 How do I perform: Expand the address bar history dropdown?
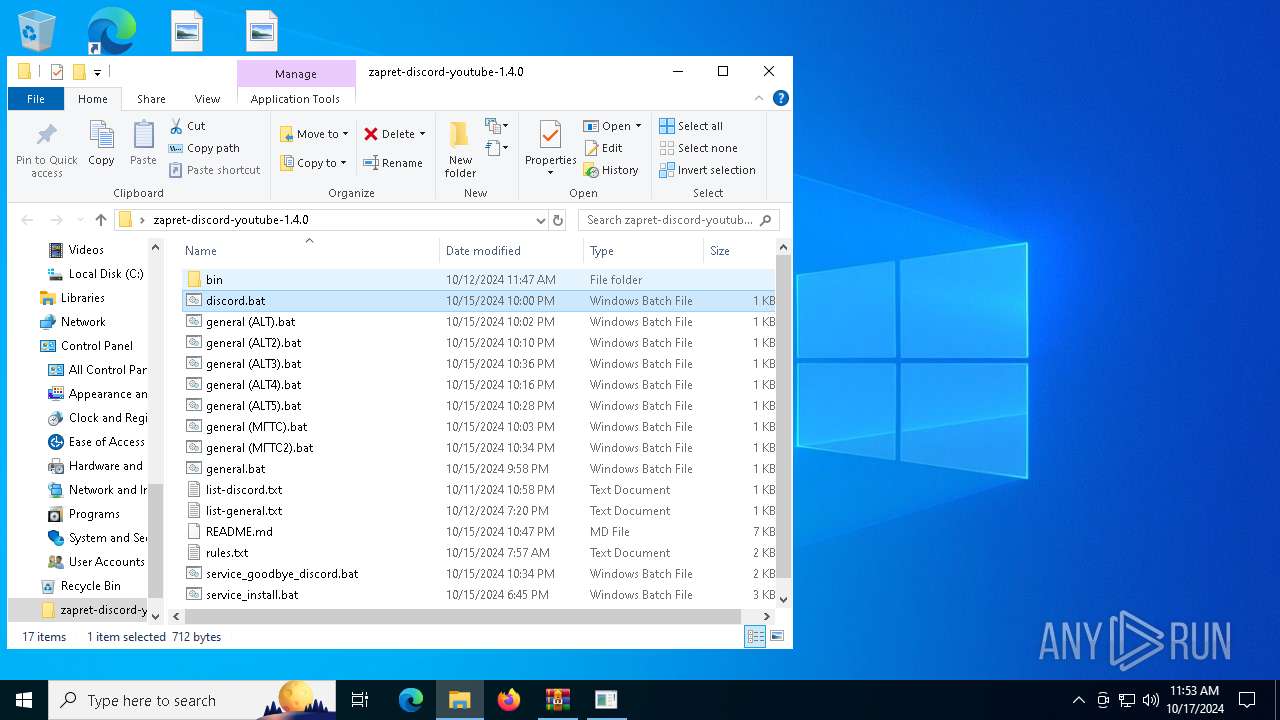(540, 220)
